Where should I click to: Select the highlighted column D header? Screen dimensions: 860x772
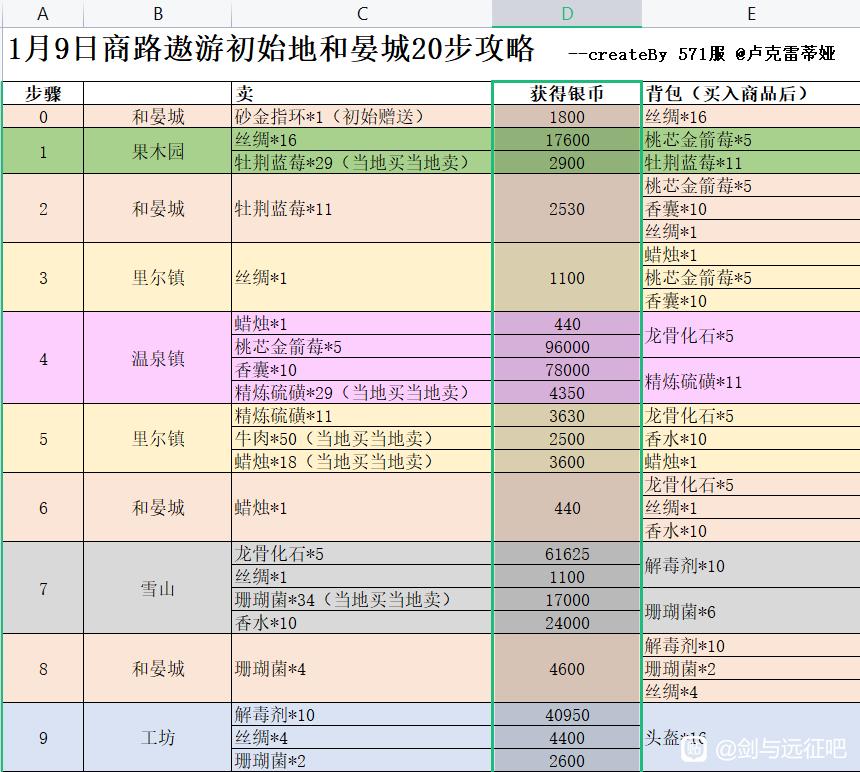click(x=567, y=13)
